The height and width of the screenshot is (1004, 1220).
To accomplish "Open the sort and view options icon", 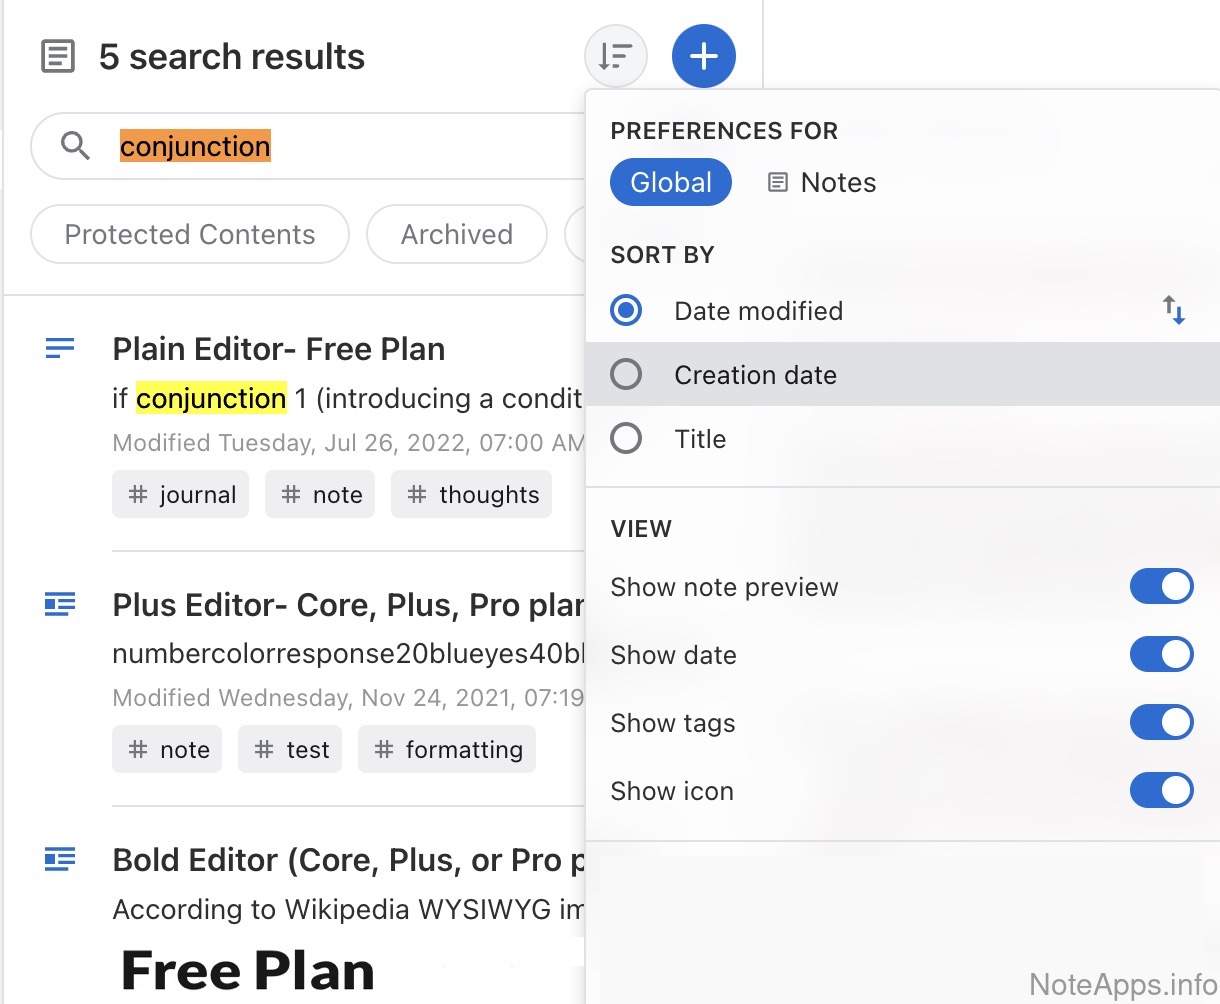I will click(616, 56).
